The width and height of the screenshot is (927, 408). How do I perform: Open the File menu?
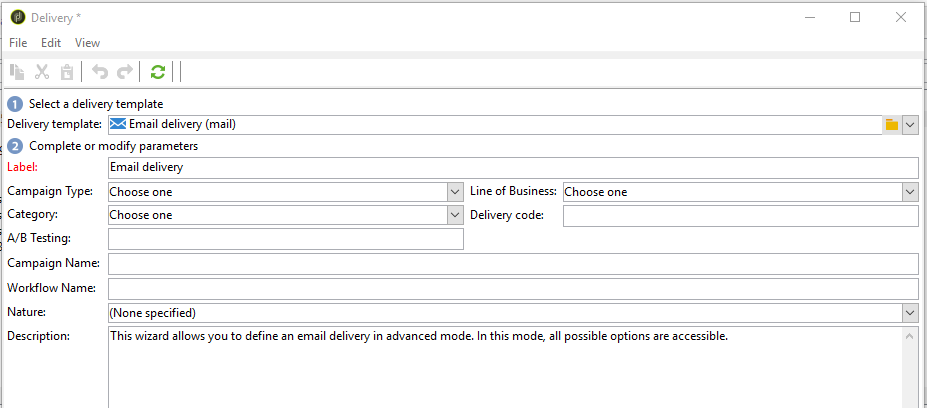coord(18,43)
